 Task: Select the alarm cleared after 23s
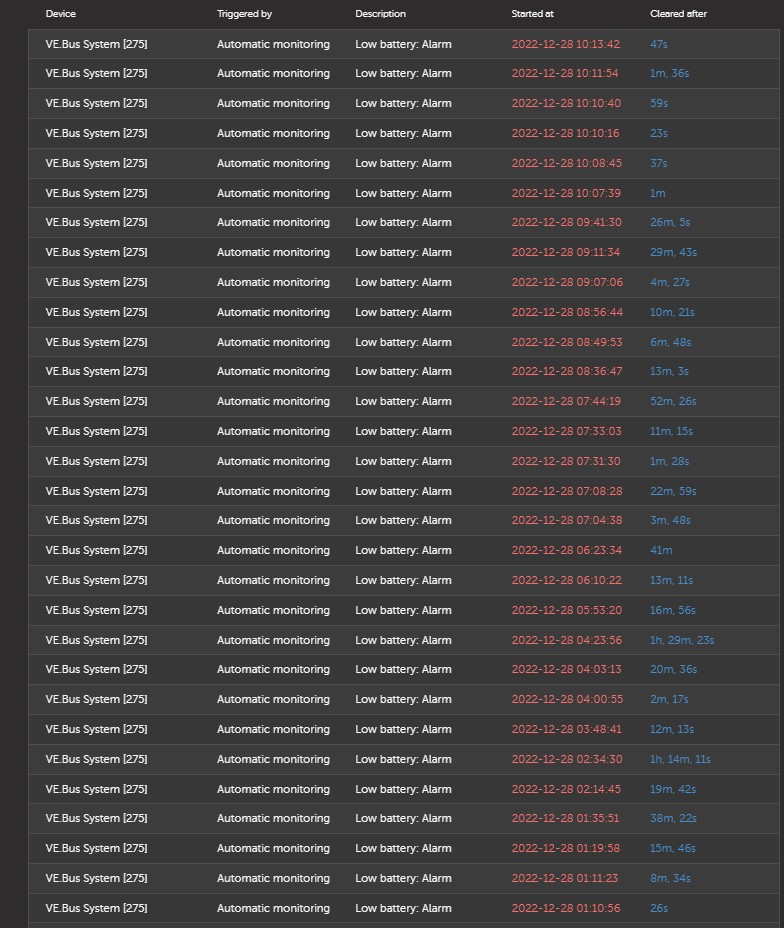point(404,133)
